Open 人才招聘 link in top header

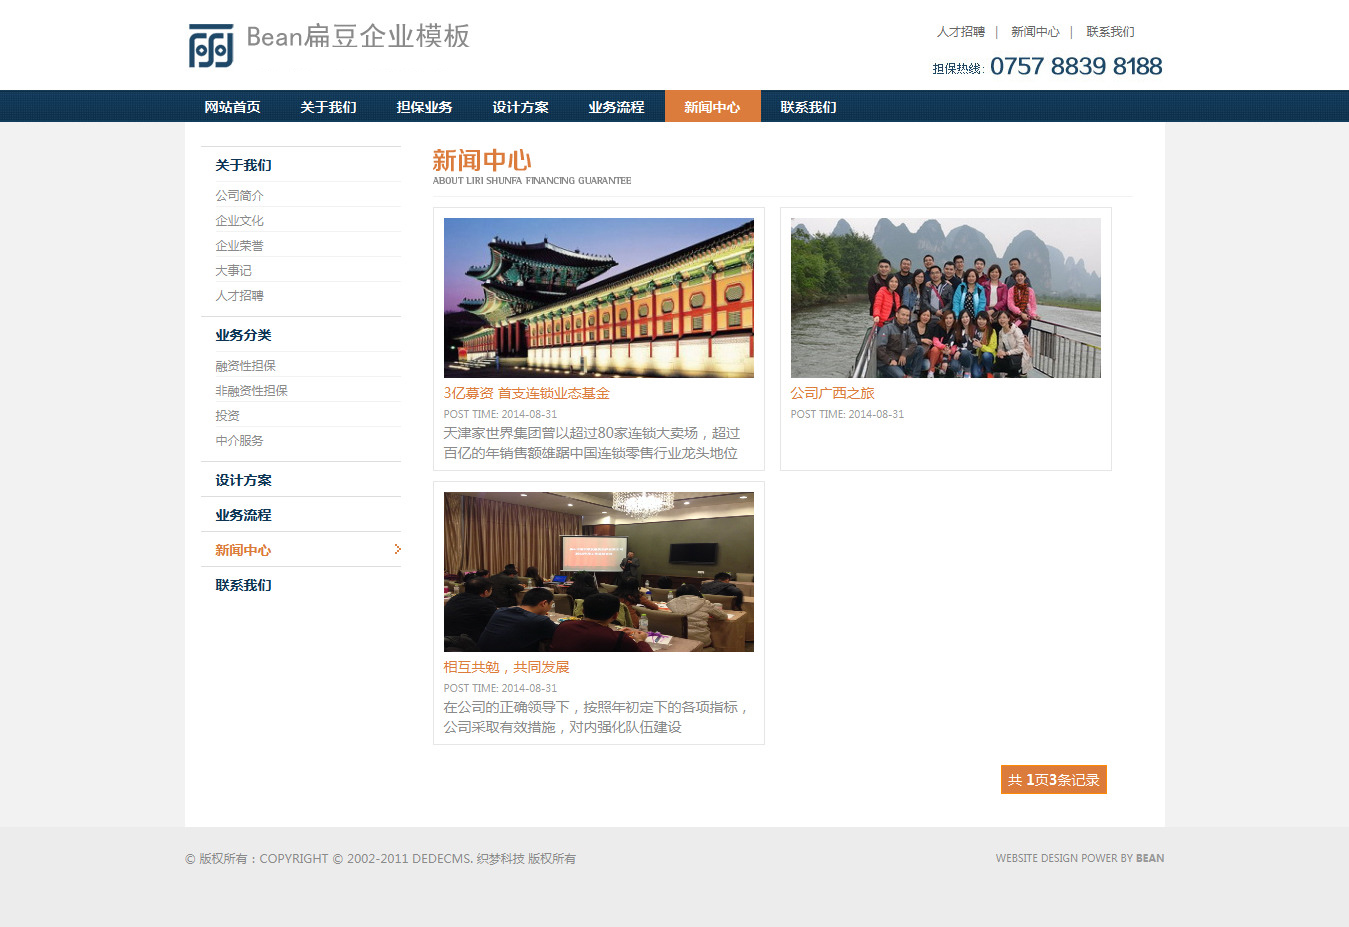(960, 32)
